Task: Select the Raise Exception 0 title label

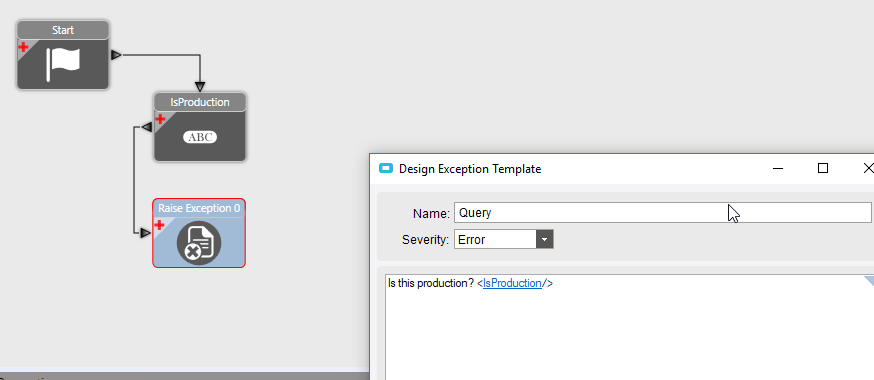Action: [199, 208]
